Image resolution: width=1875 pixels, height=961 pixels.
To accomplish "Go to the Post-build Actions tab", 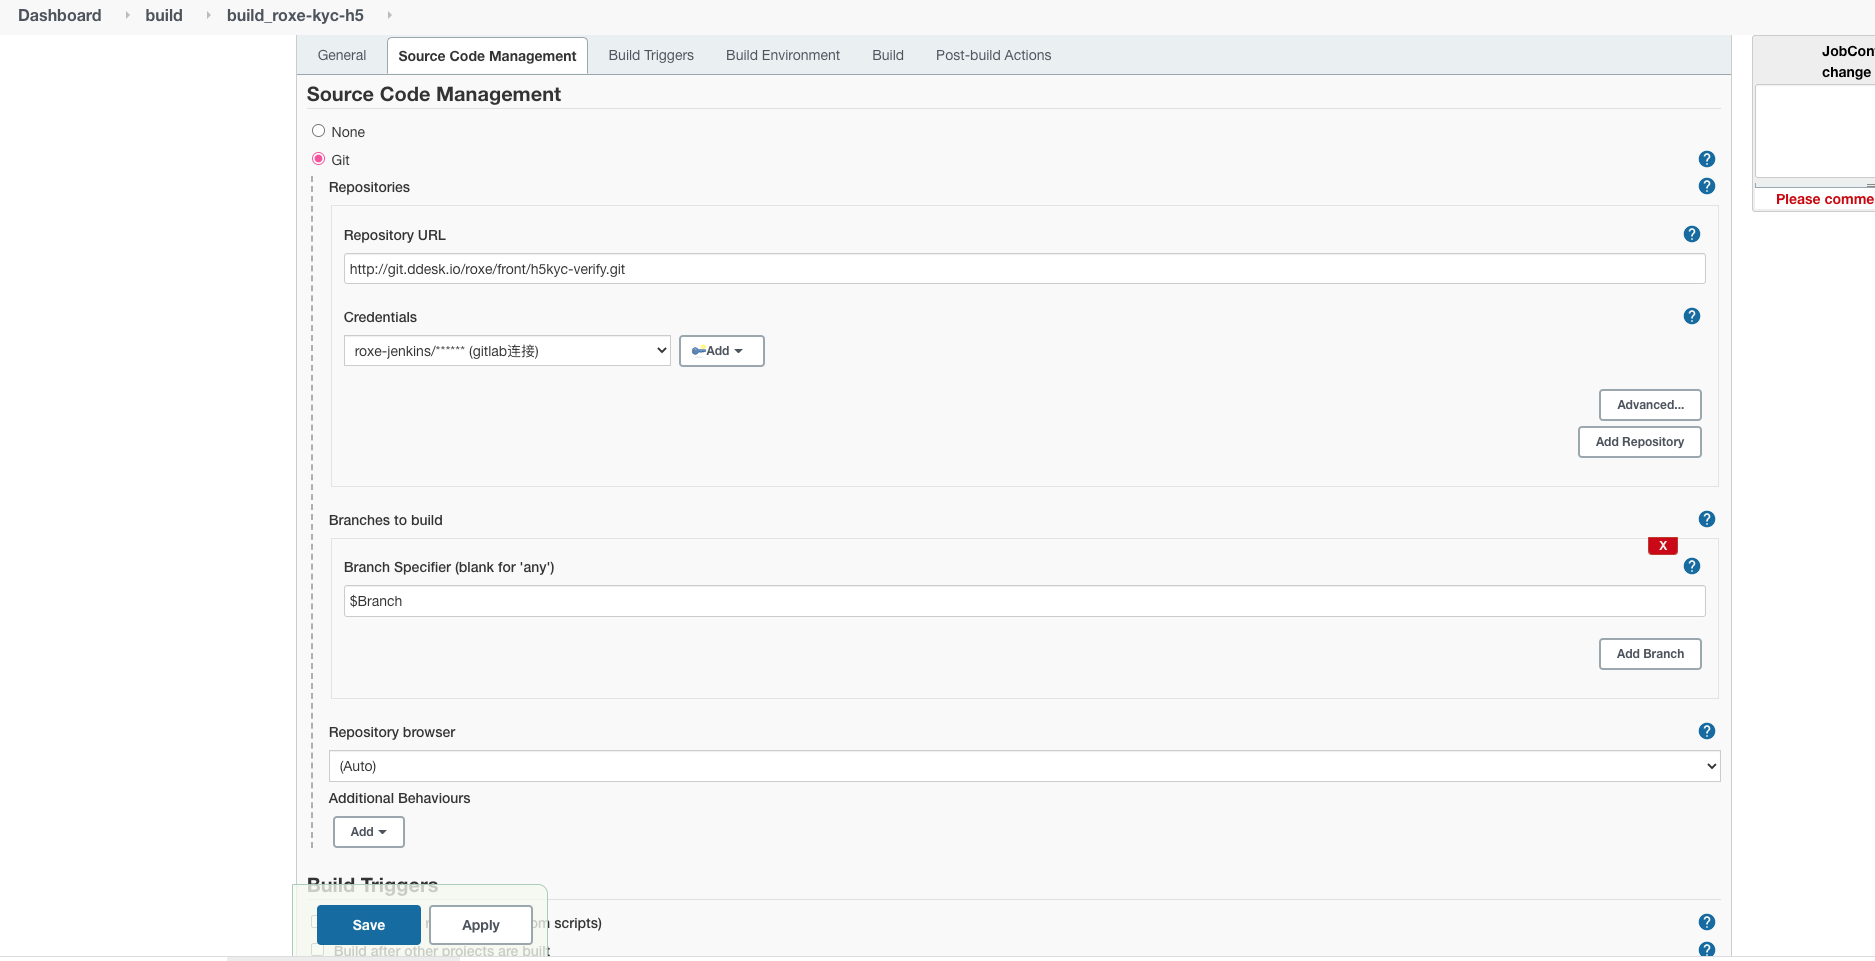I will point(993,55).
